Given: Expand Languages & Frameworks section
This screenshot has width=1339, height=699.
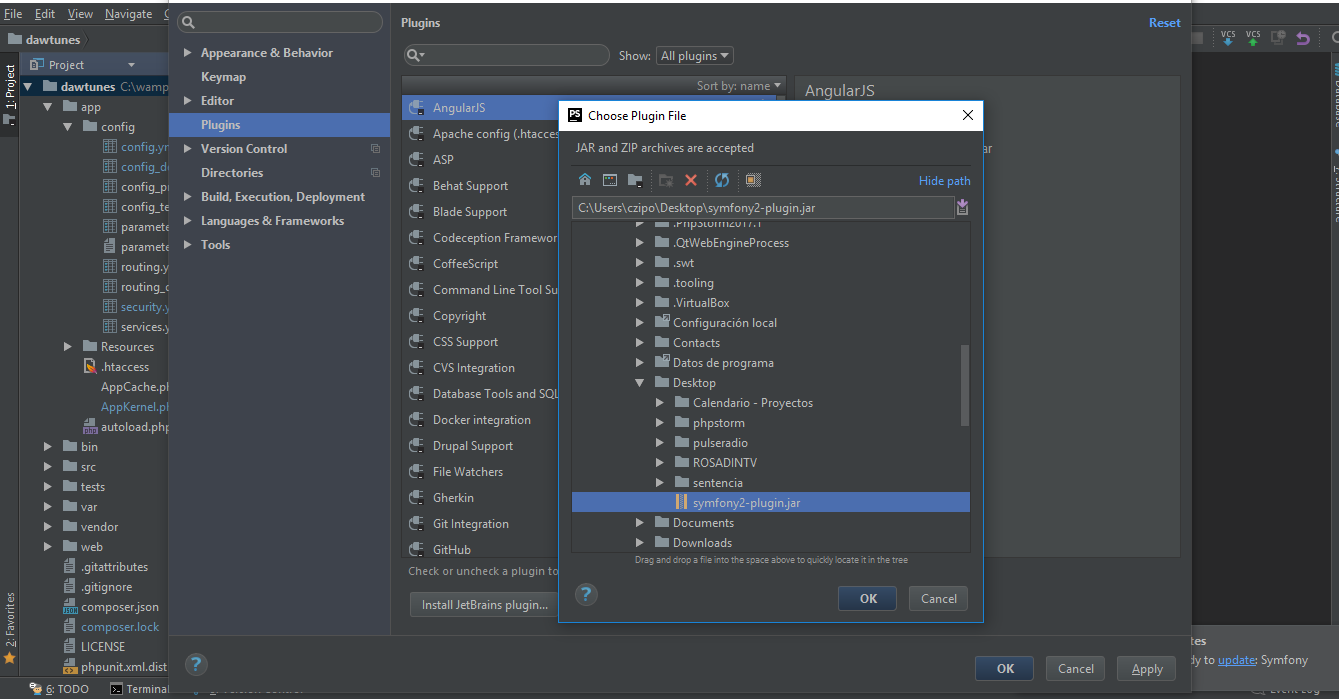Looking at the screenshot, I should [188, 221].
